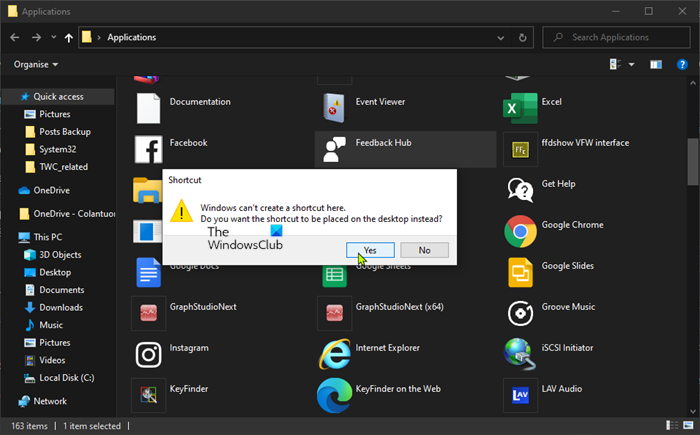Open the Organise dropdown menu
This screenshot has width=700, height=435.
[36, 65]
